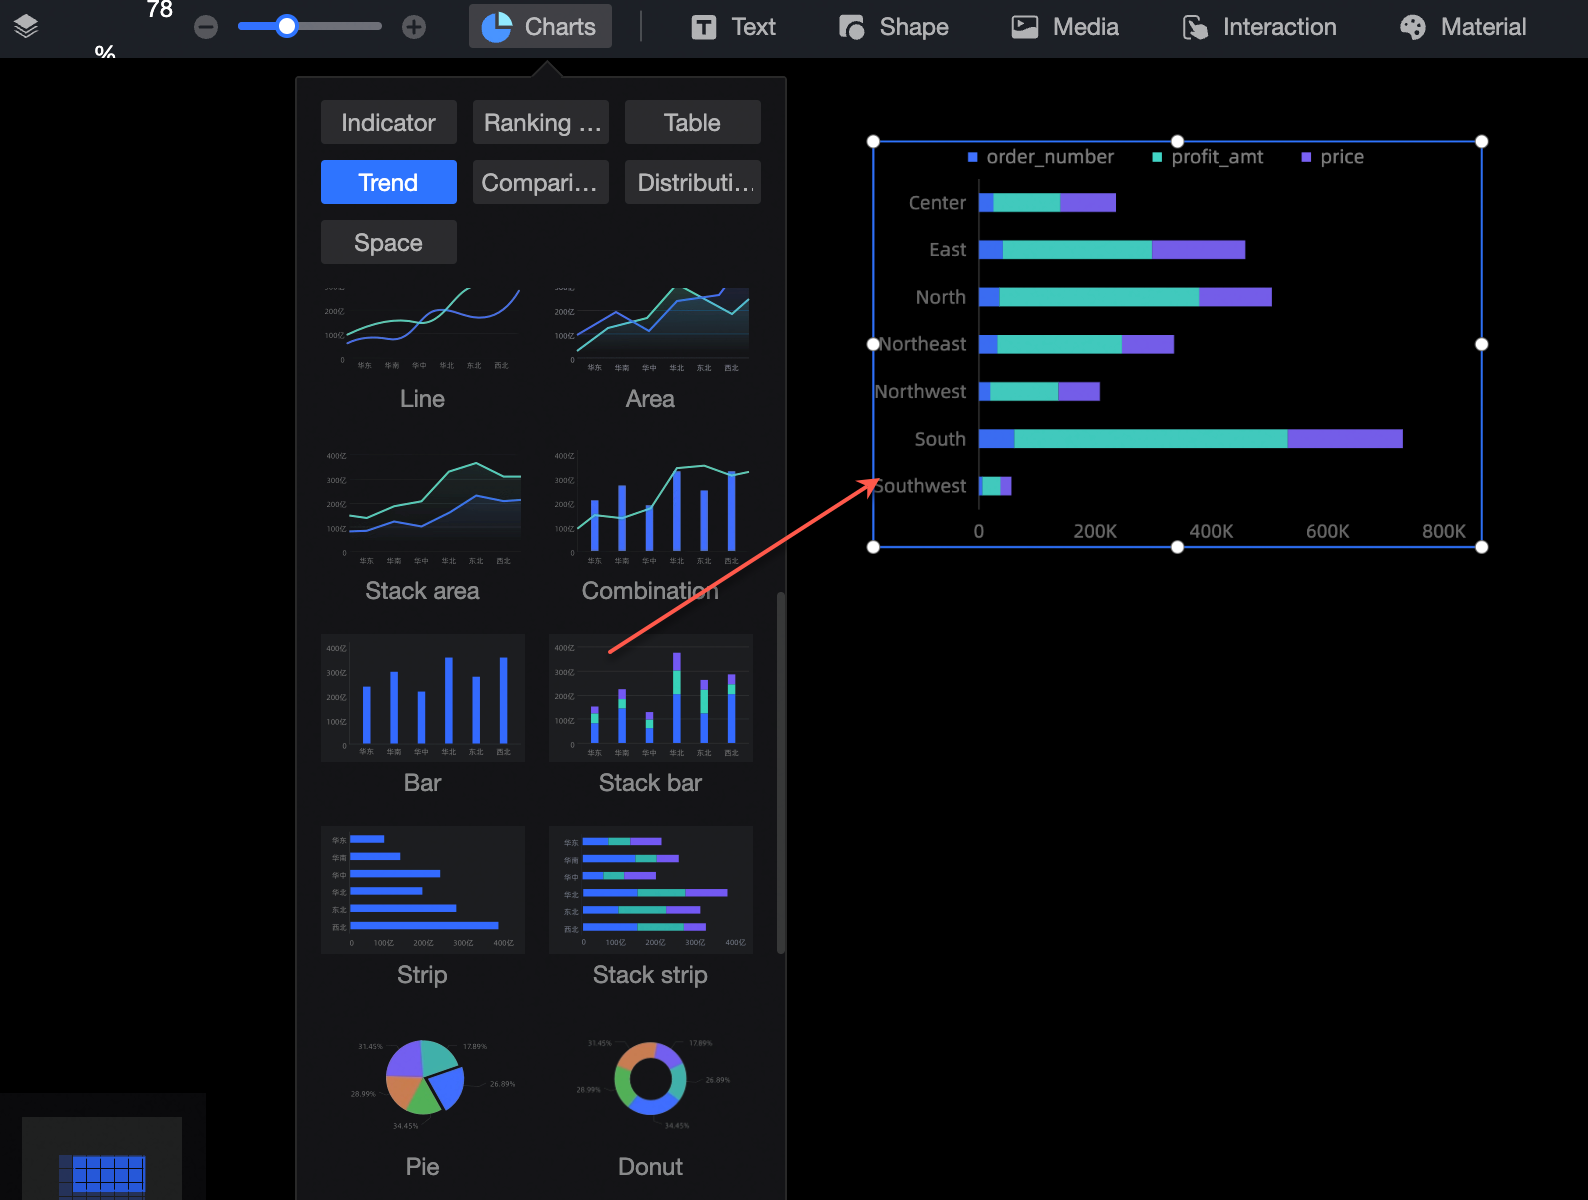Open the Material palette menu
The height and width of the screenshot is (1200, 1588).
(1463, 27)
